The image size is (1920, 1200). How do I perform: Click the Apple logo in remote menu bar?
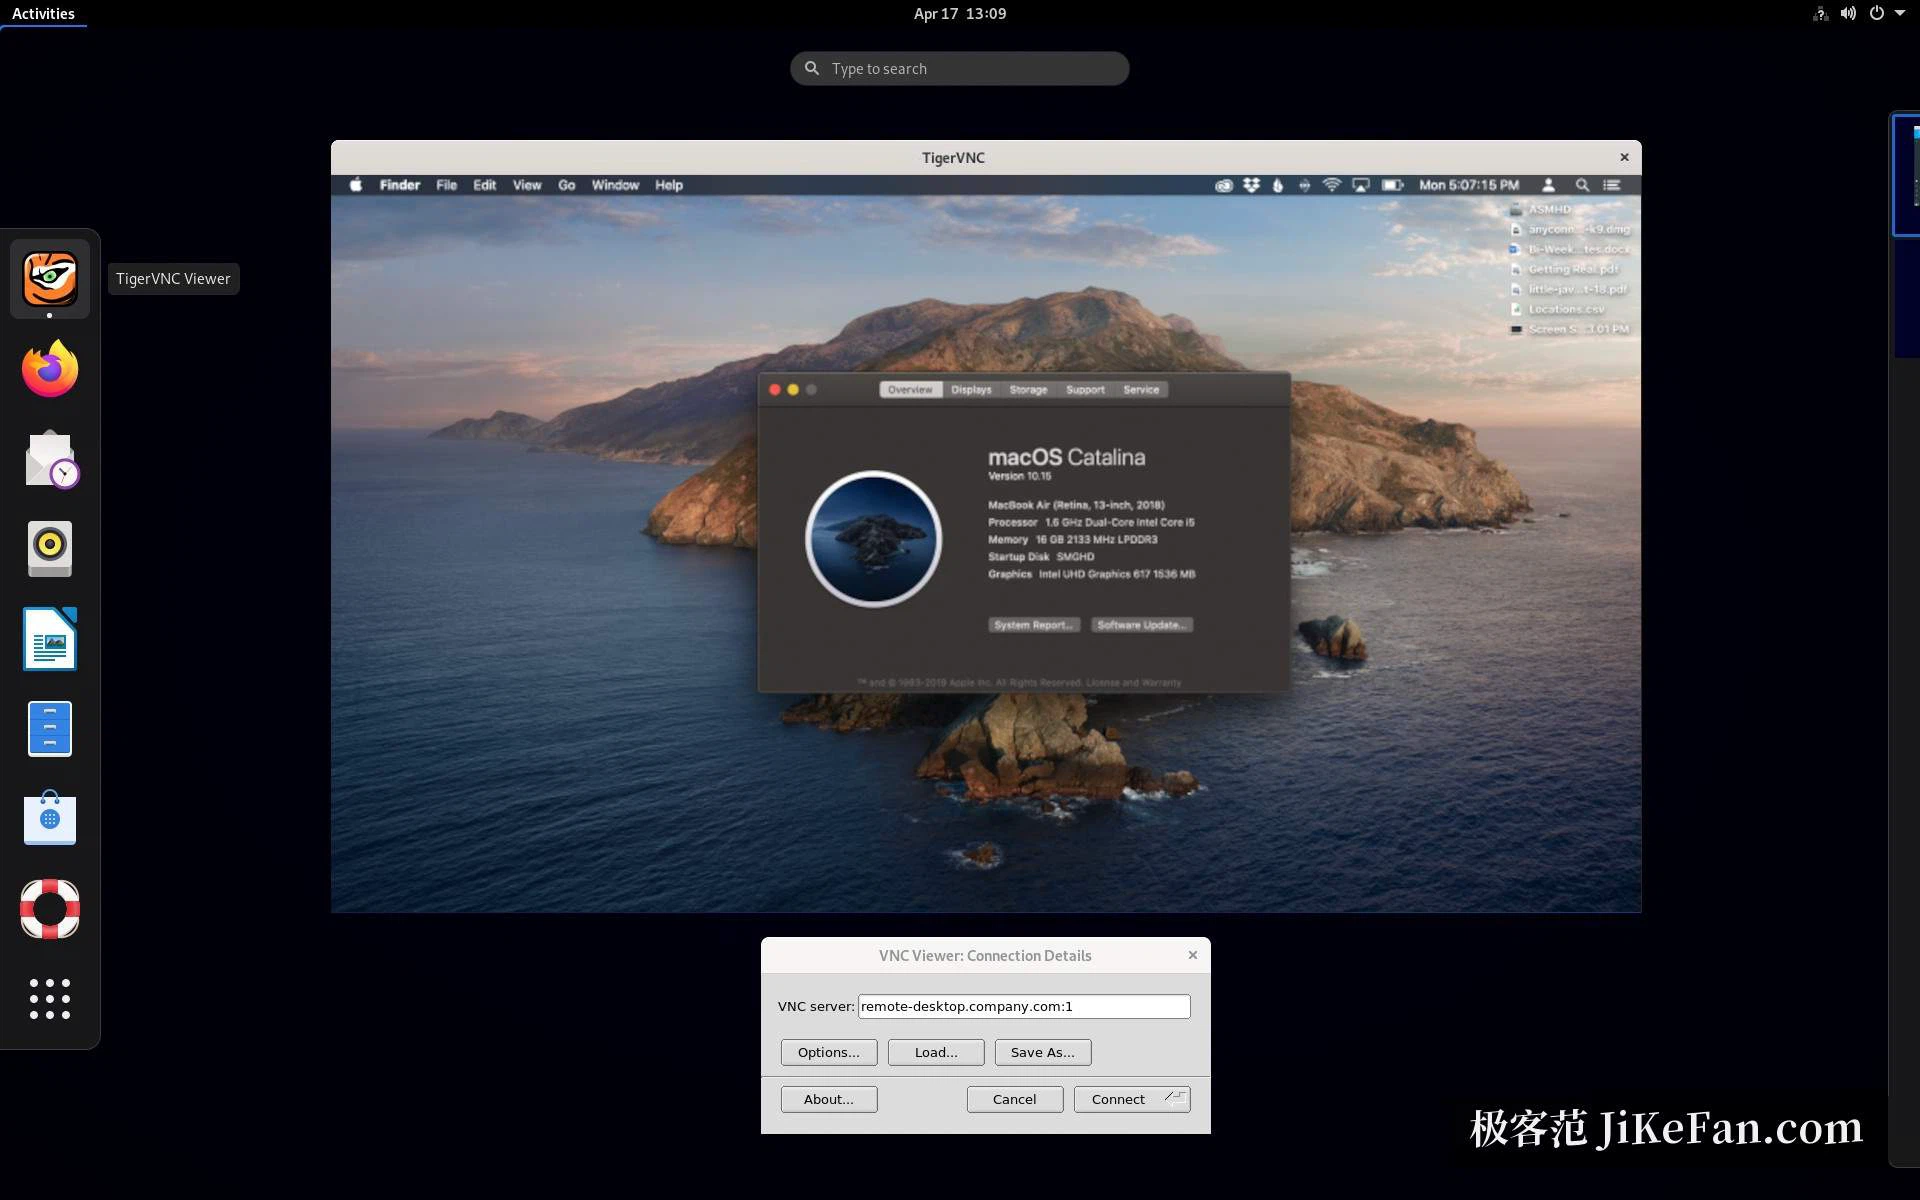[x=355, y=185]
